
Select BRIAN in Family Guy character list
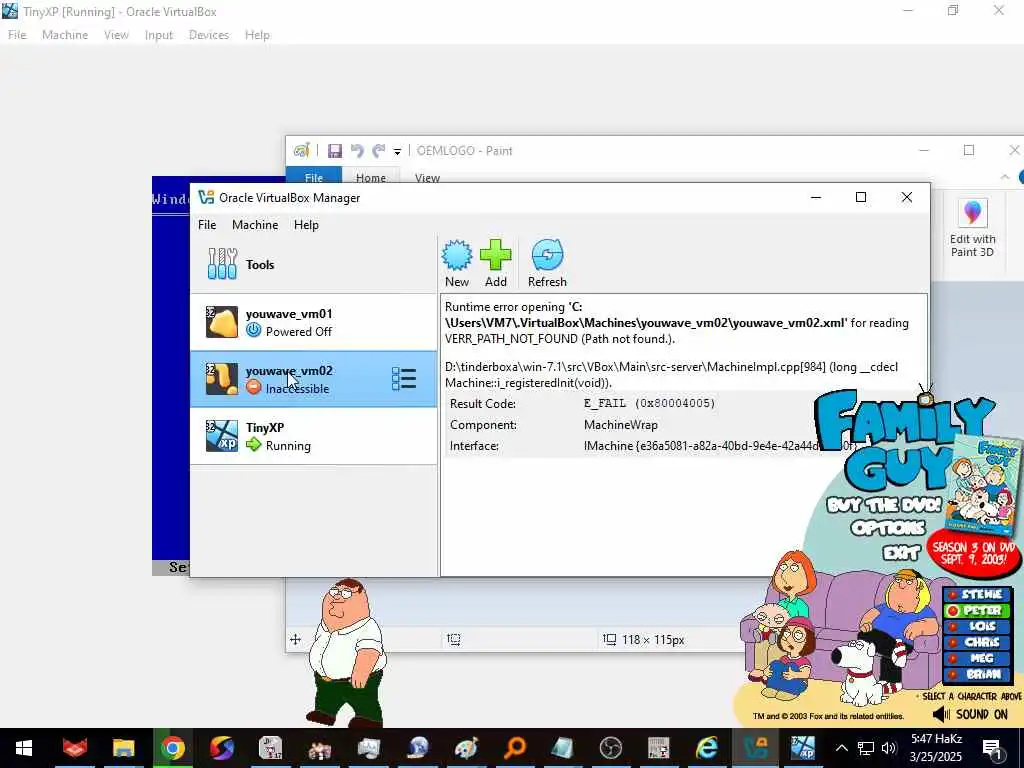point(977,674)
